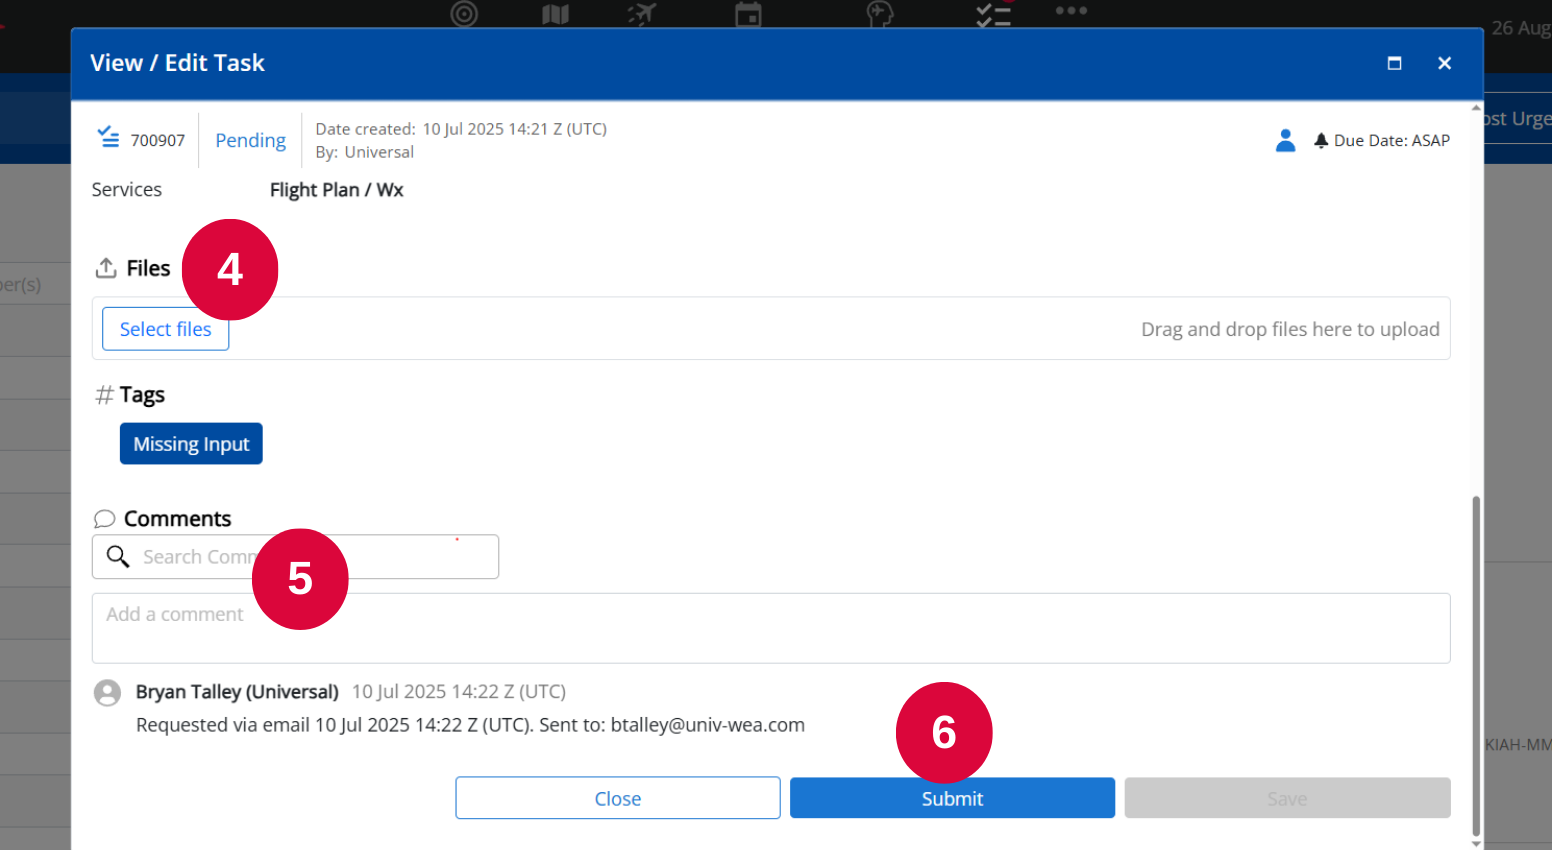Viewport: 1552px width, 850px height.
Task: Click the upload icon next to Files
Action: [x=106, y=268]
